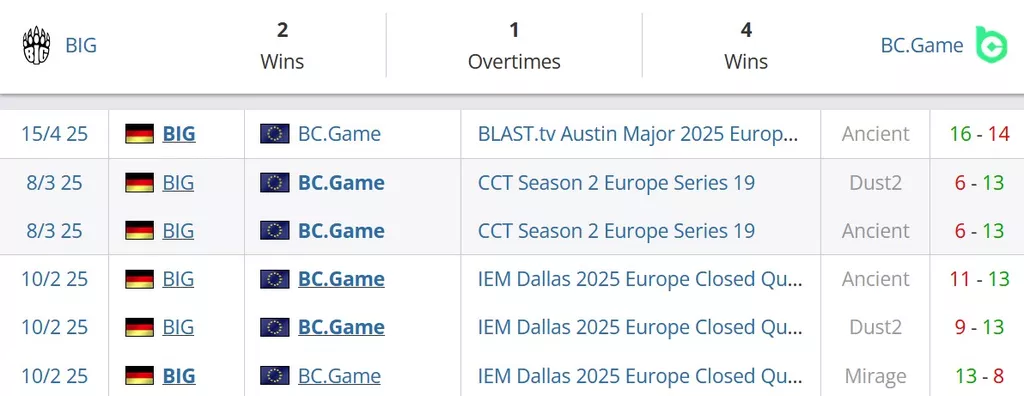
Task: Click bold BC.Game link in CCT Ancient row
Action: coord(341,231)
